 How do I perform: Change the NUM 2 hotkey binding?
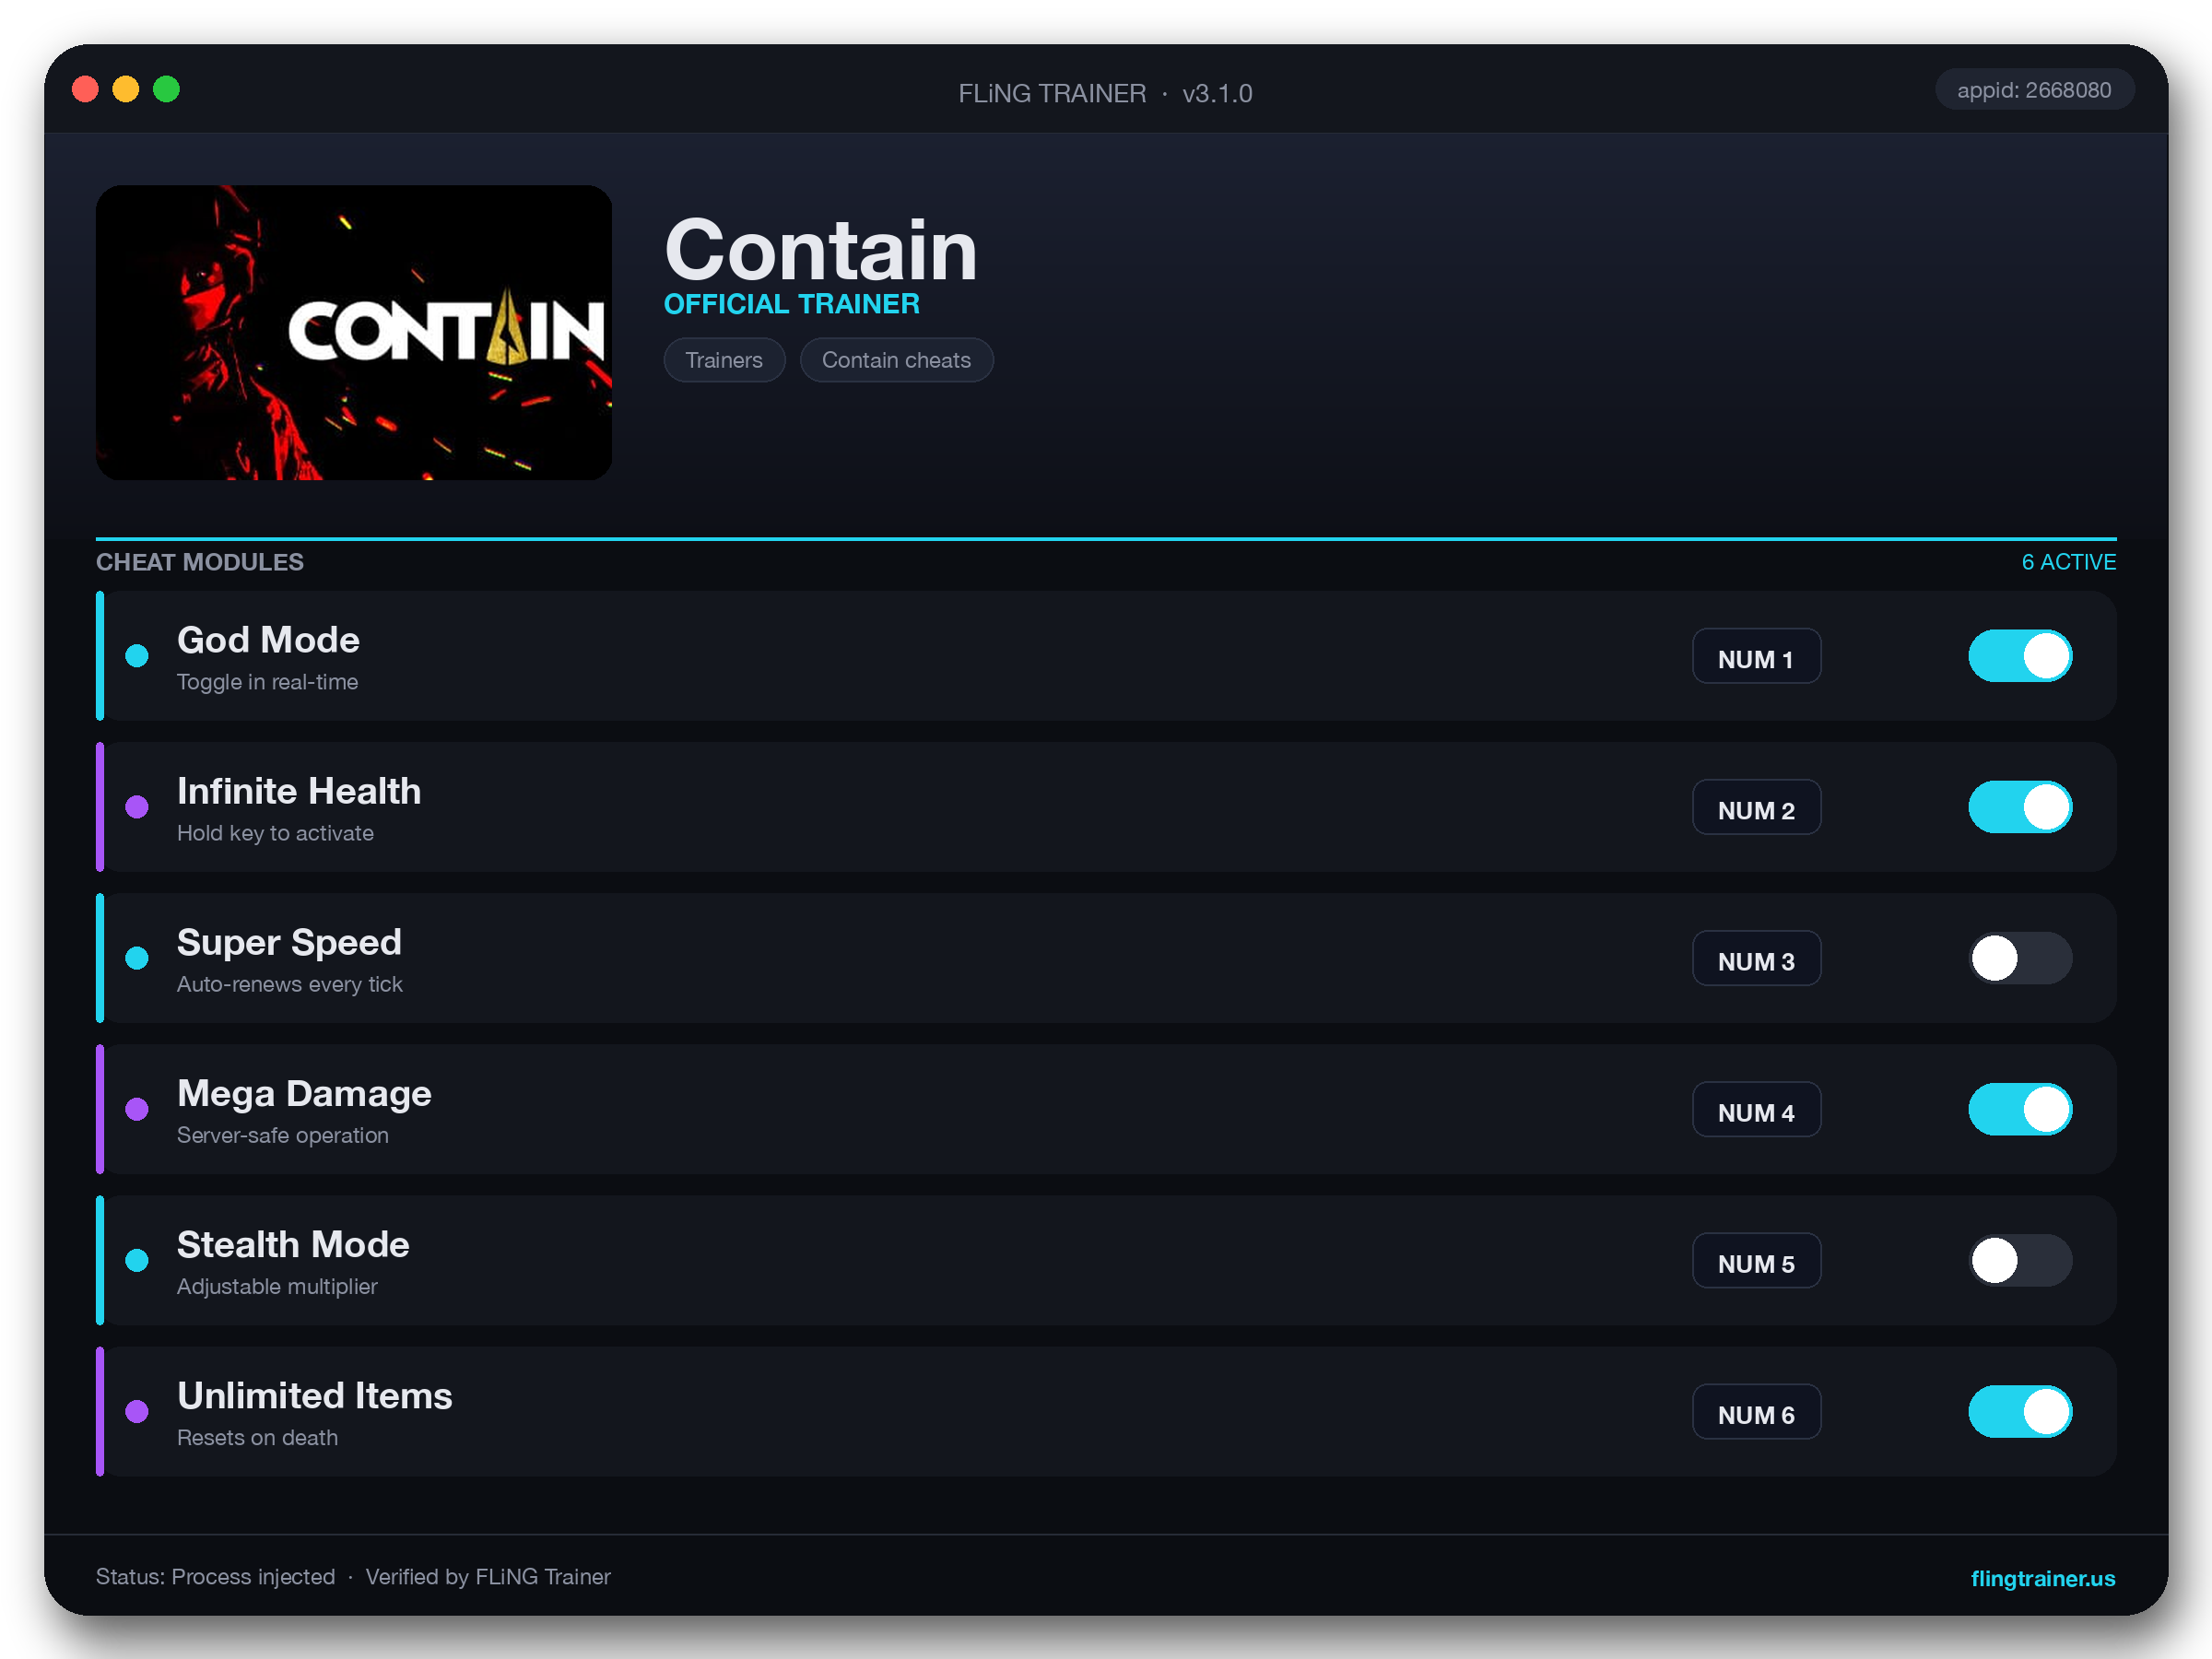tap(1756, 807)
